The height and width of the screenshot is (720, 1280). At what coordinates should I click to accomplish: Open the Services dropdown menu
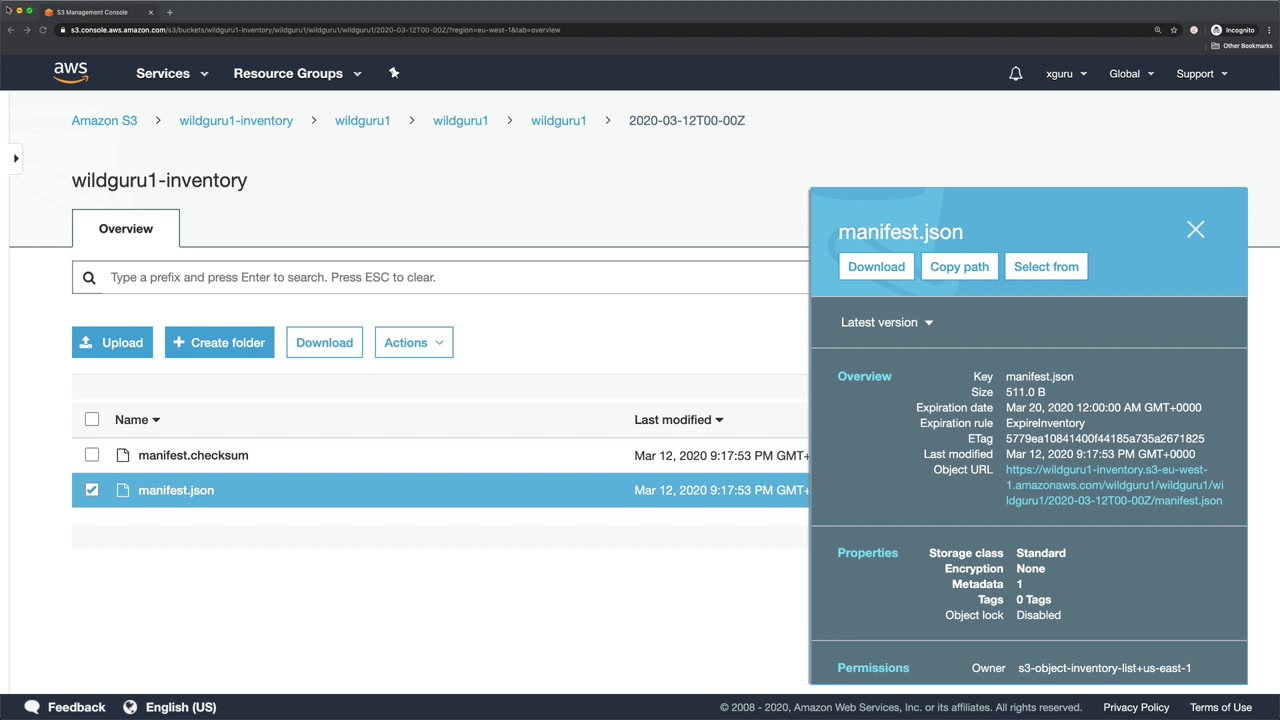(172, 73)
